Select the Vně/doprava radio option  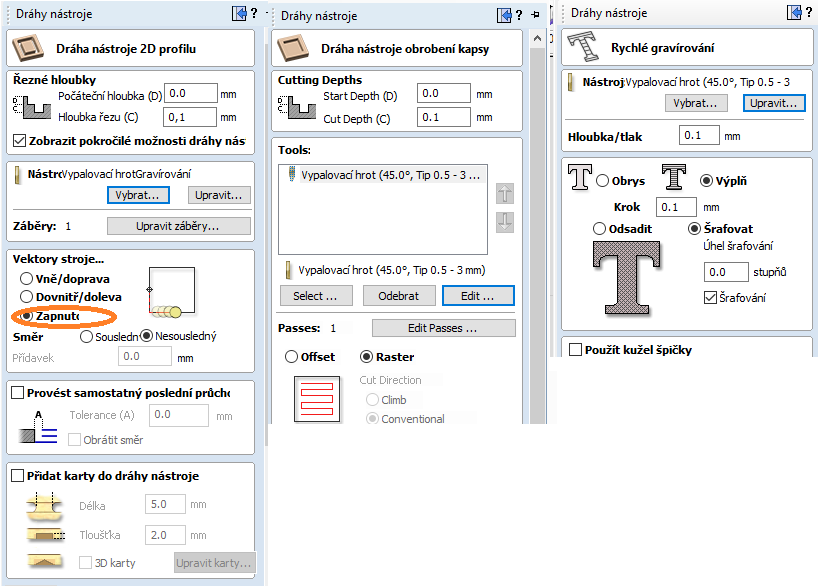[27, 279]
